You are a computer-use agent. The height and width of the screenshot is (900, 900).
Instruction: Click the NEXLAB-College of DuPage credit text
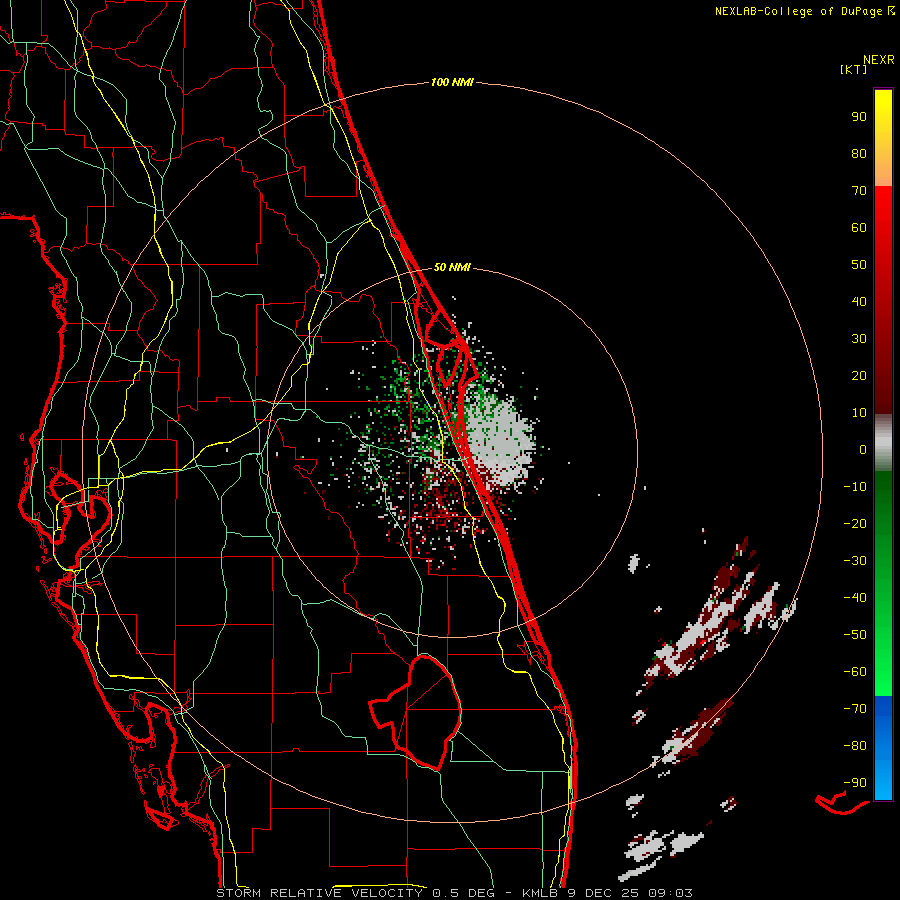[804, 11]
